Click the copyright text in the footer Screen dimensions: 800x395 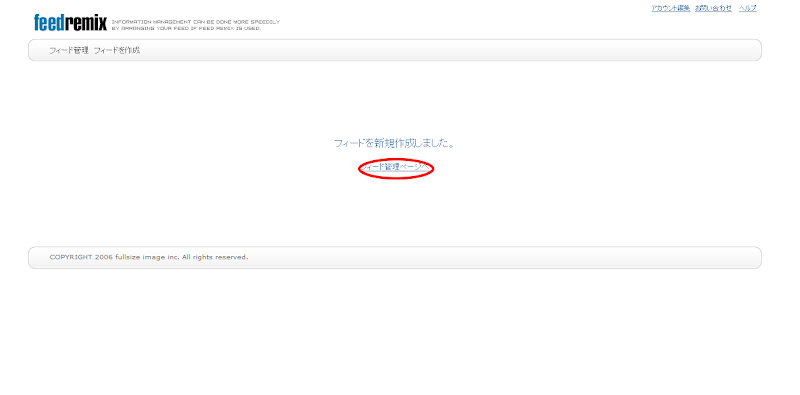[x=149, y=257]
